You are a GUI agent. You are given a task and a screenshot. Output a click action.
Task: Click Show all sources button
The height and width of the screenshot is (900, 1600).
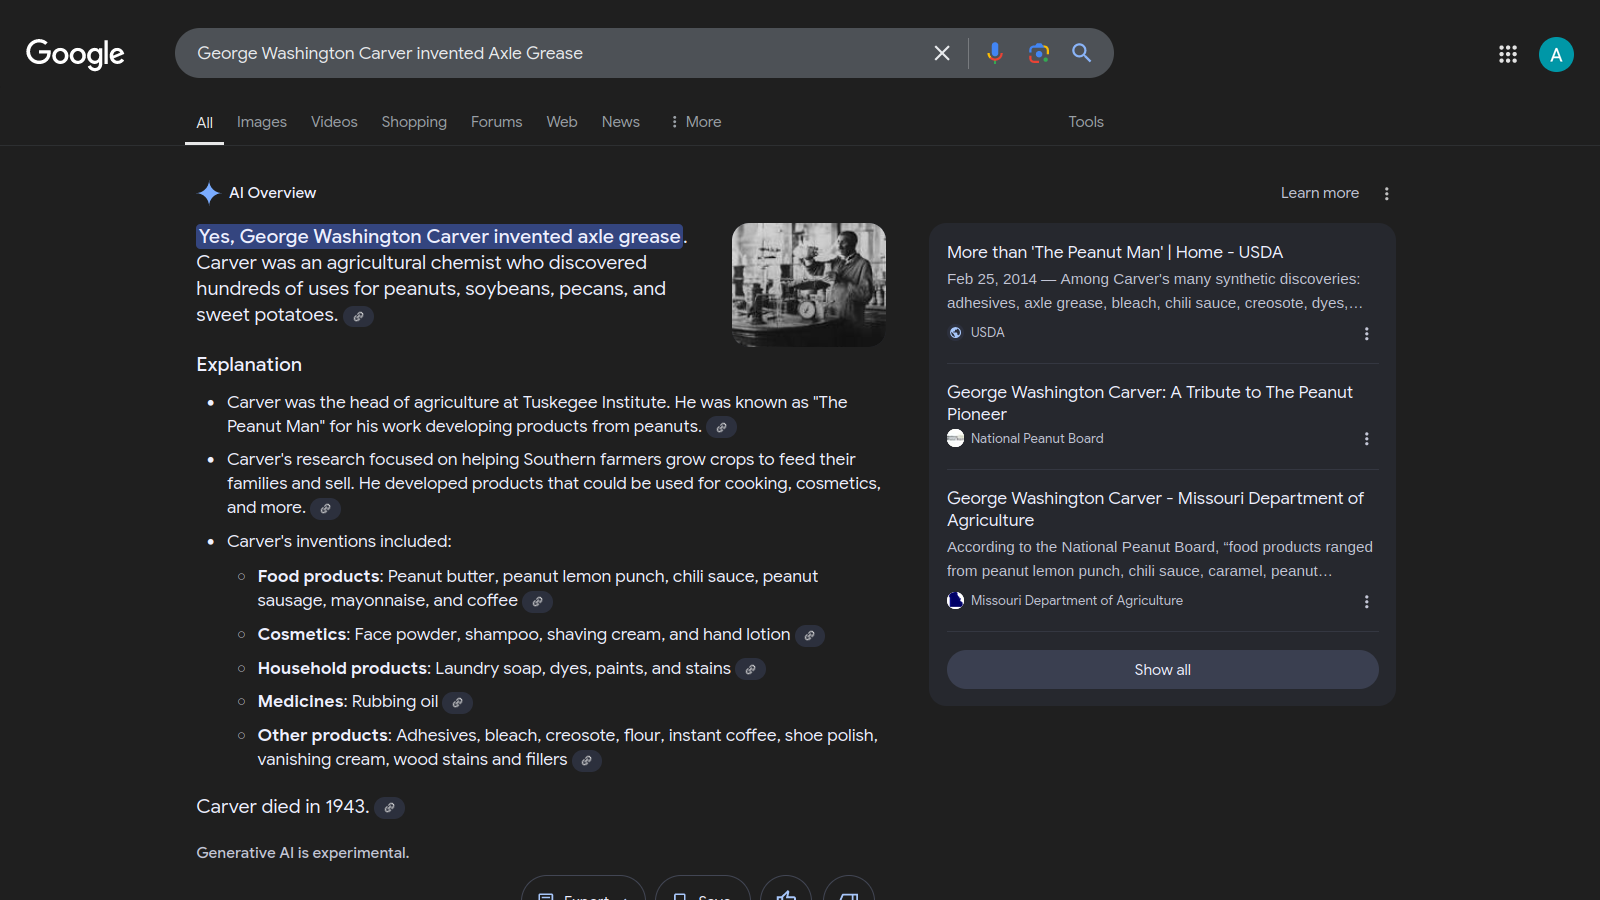(x=1163, y=670)
